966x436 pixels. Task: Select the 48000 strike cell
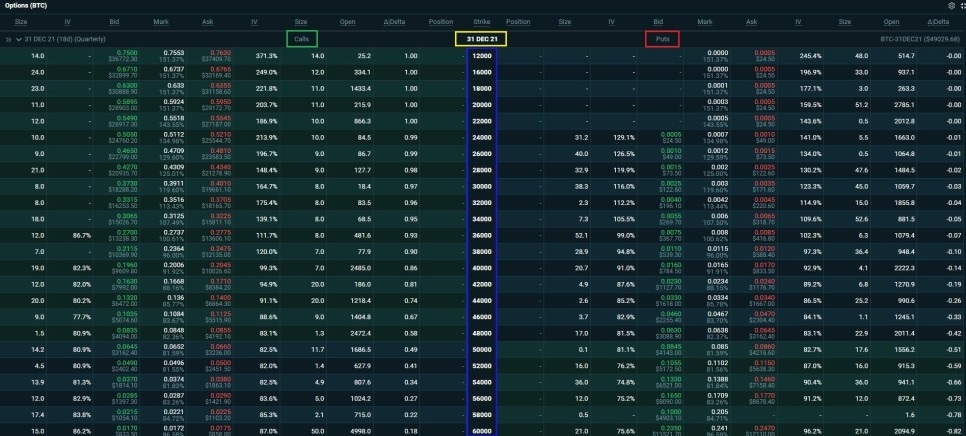(482, 333)
